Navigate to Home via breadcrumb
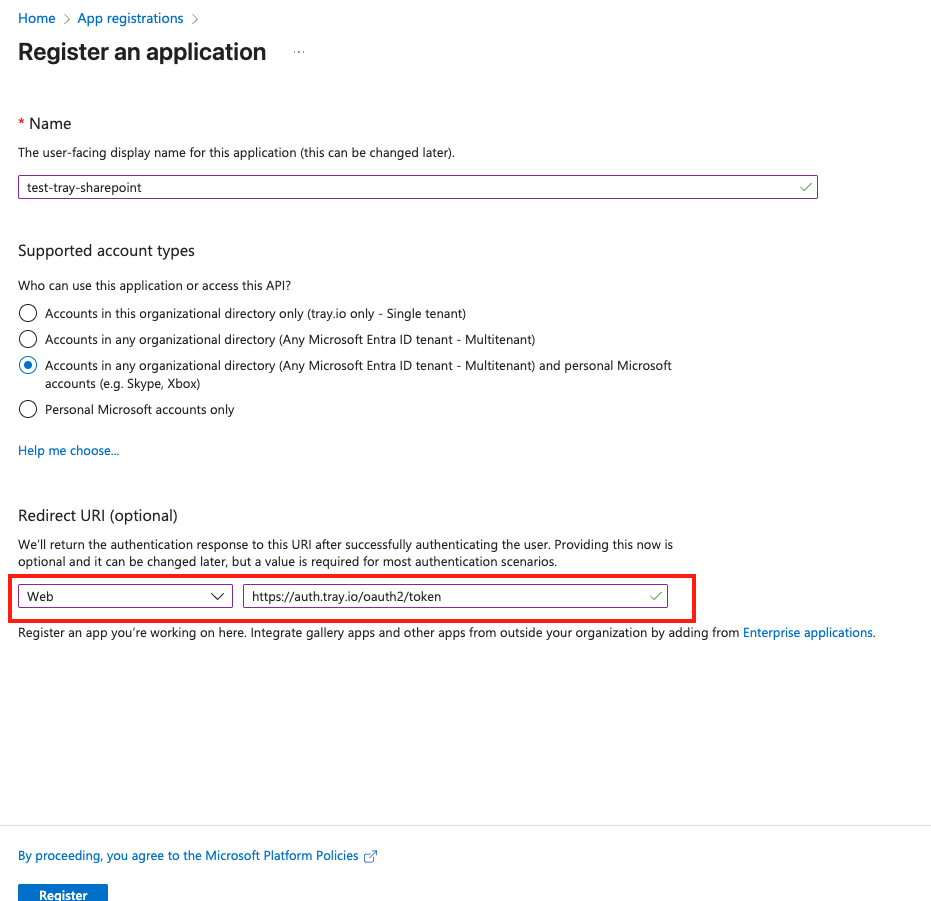The image size is (931, 901). [36, 18]
